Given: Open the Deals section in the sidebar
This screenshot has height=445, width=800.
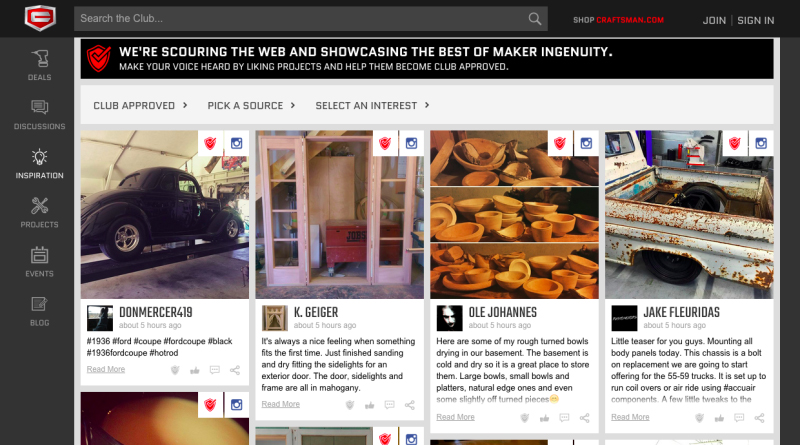Looking at the screenshot, I should [39, 65].
